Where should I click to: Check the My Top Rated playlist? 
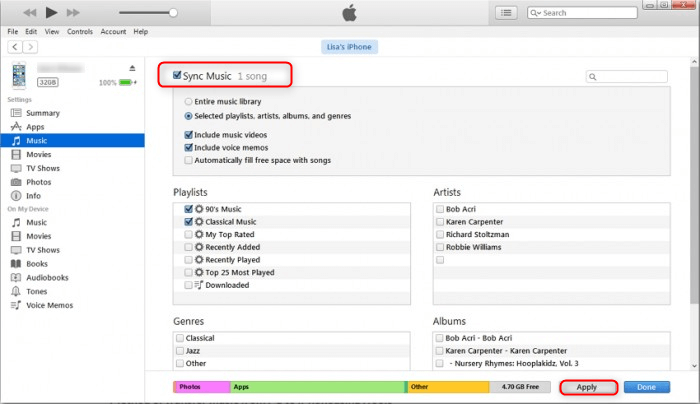pyautogui.click(x=188, y=234)
